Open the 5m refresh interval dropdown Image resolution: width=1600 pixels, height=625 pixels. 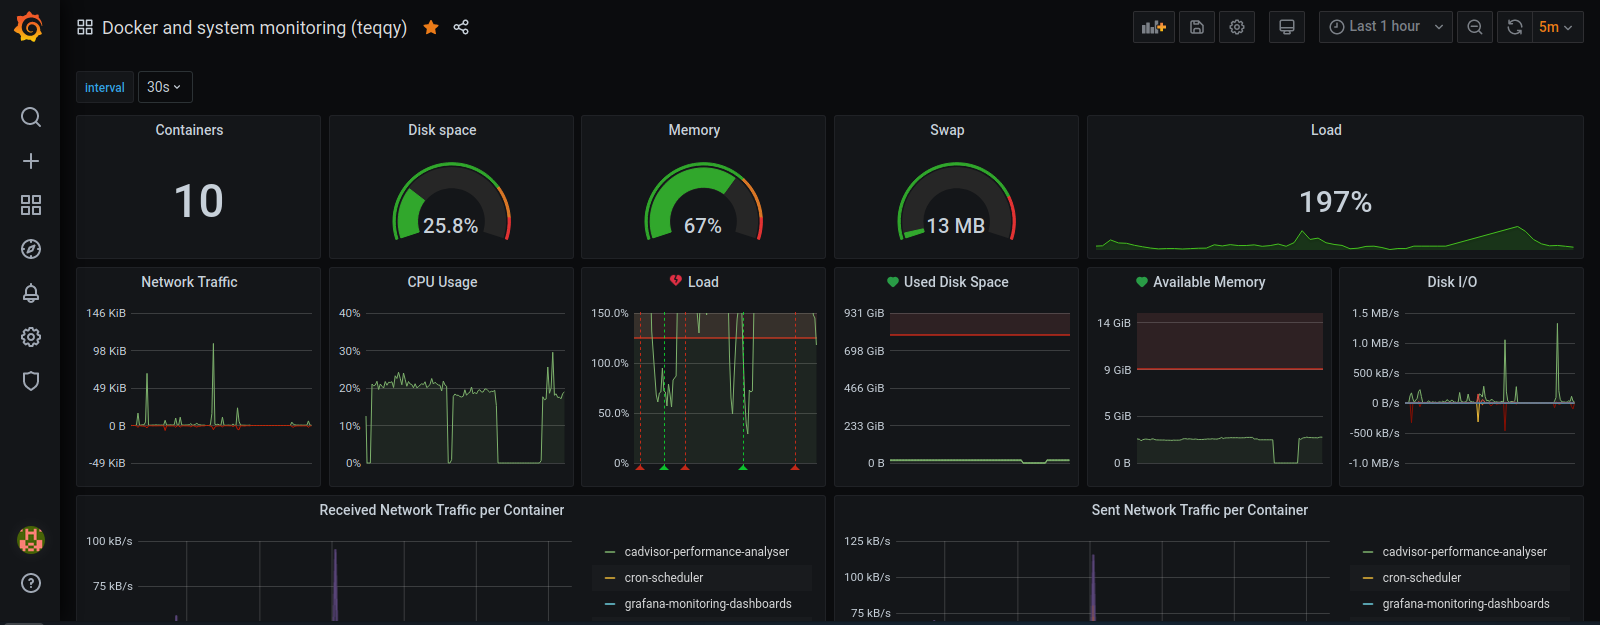click(1558, 27)
